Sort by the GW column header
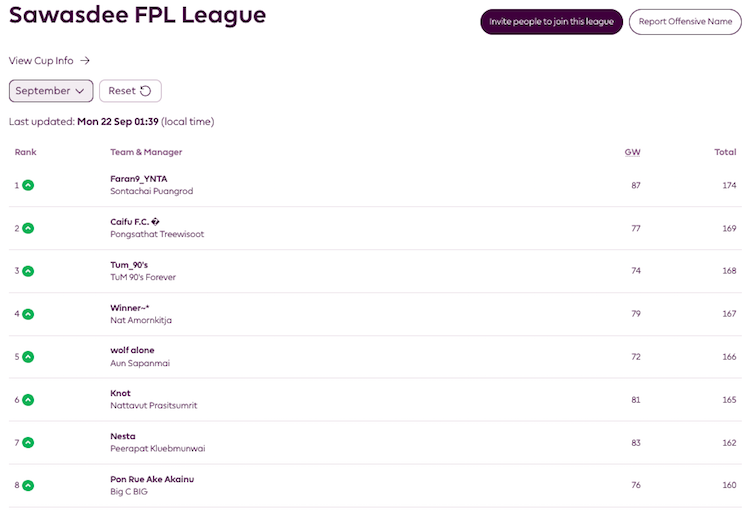The image size is (750, 514). (x=632, y=152)
